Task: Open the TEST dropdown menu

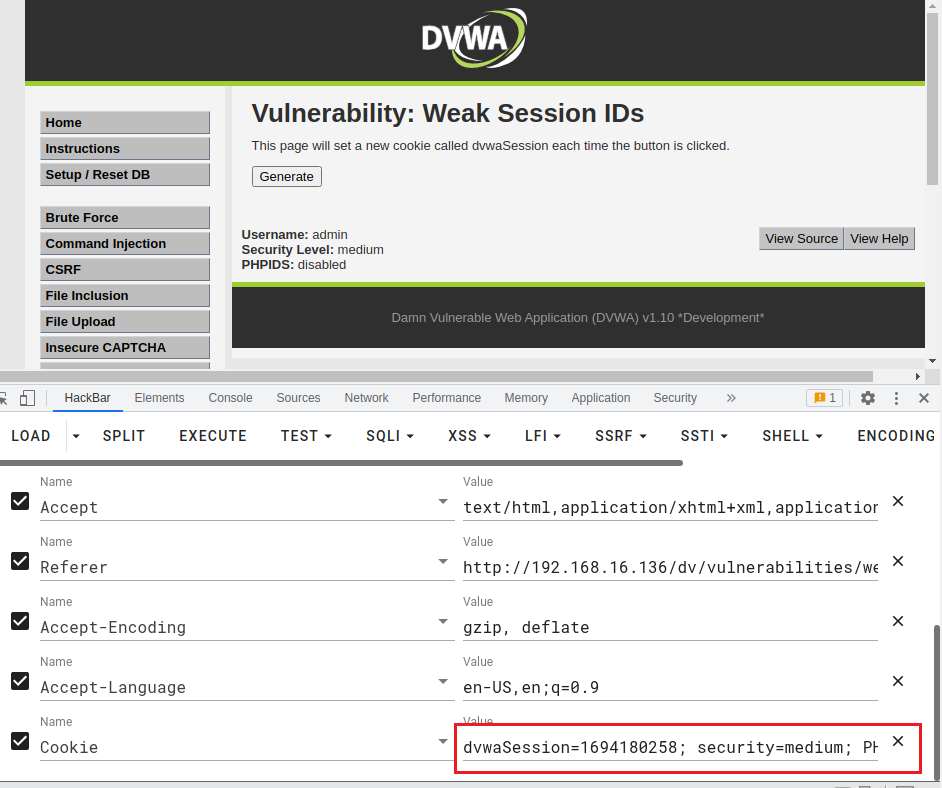Action: tap(306, 436)
